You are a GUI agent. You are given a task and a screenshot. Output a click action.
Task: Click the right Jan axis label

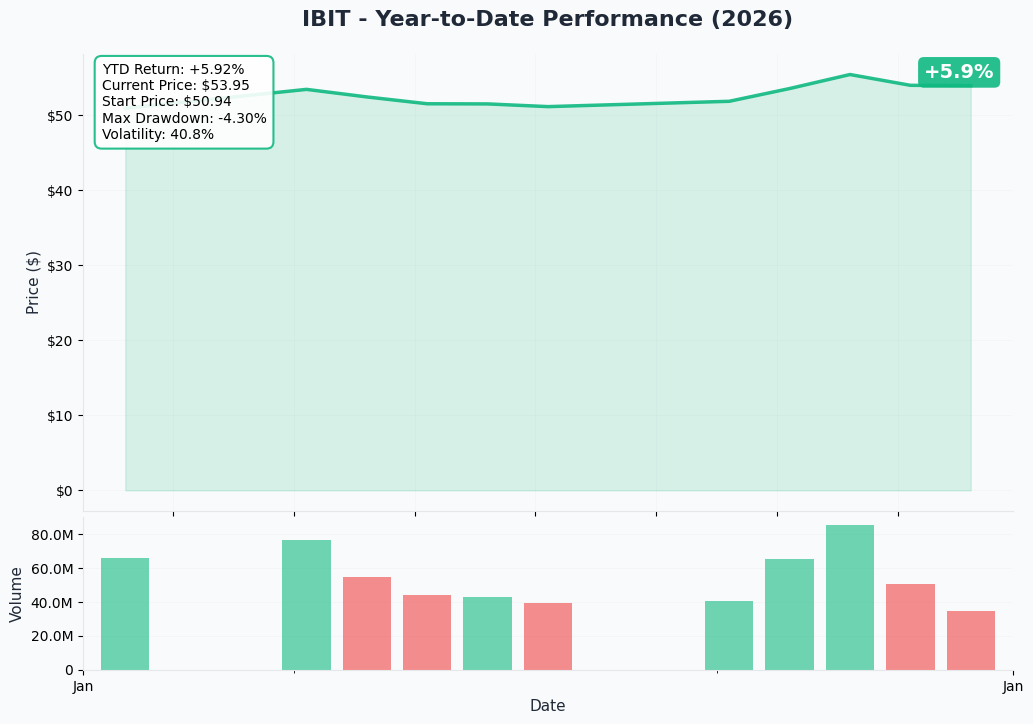pyautogui.click(x=1013, y=687)
